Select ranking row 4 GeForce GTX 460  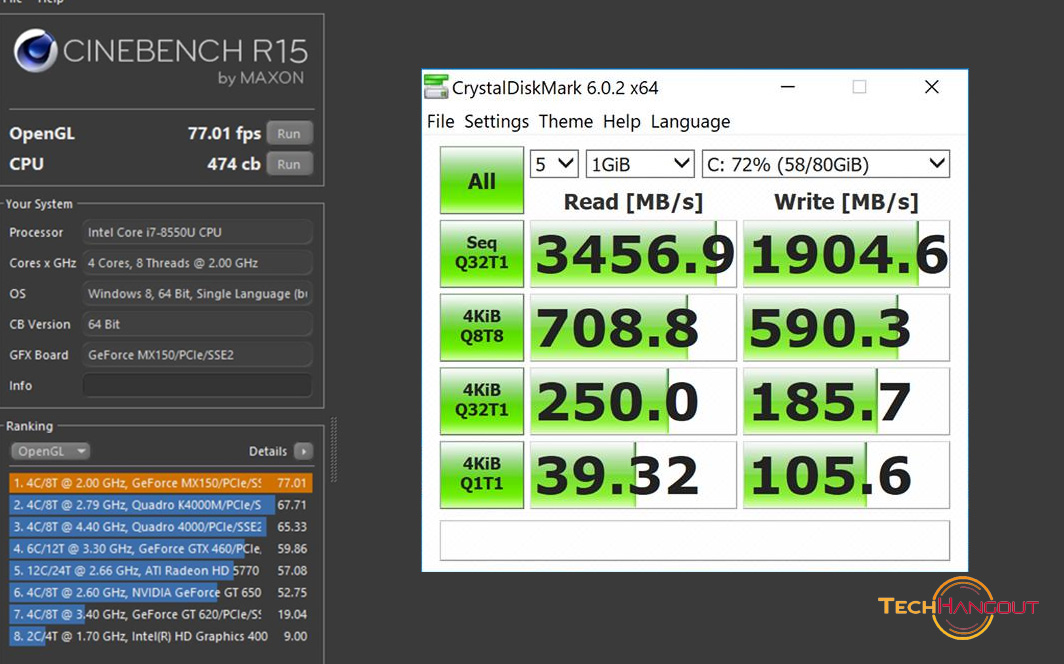pos(161,548)
